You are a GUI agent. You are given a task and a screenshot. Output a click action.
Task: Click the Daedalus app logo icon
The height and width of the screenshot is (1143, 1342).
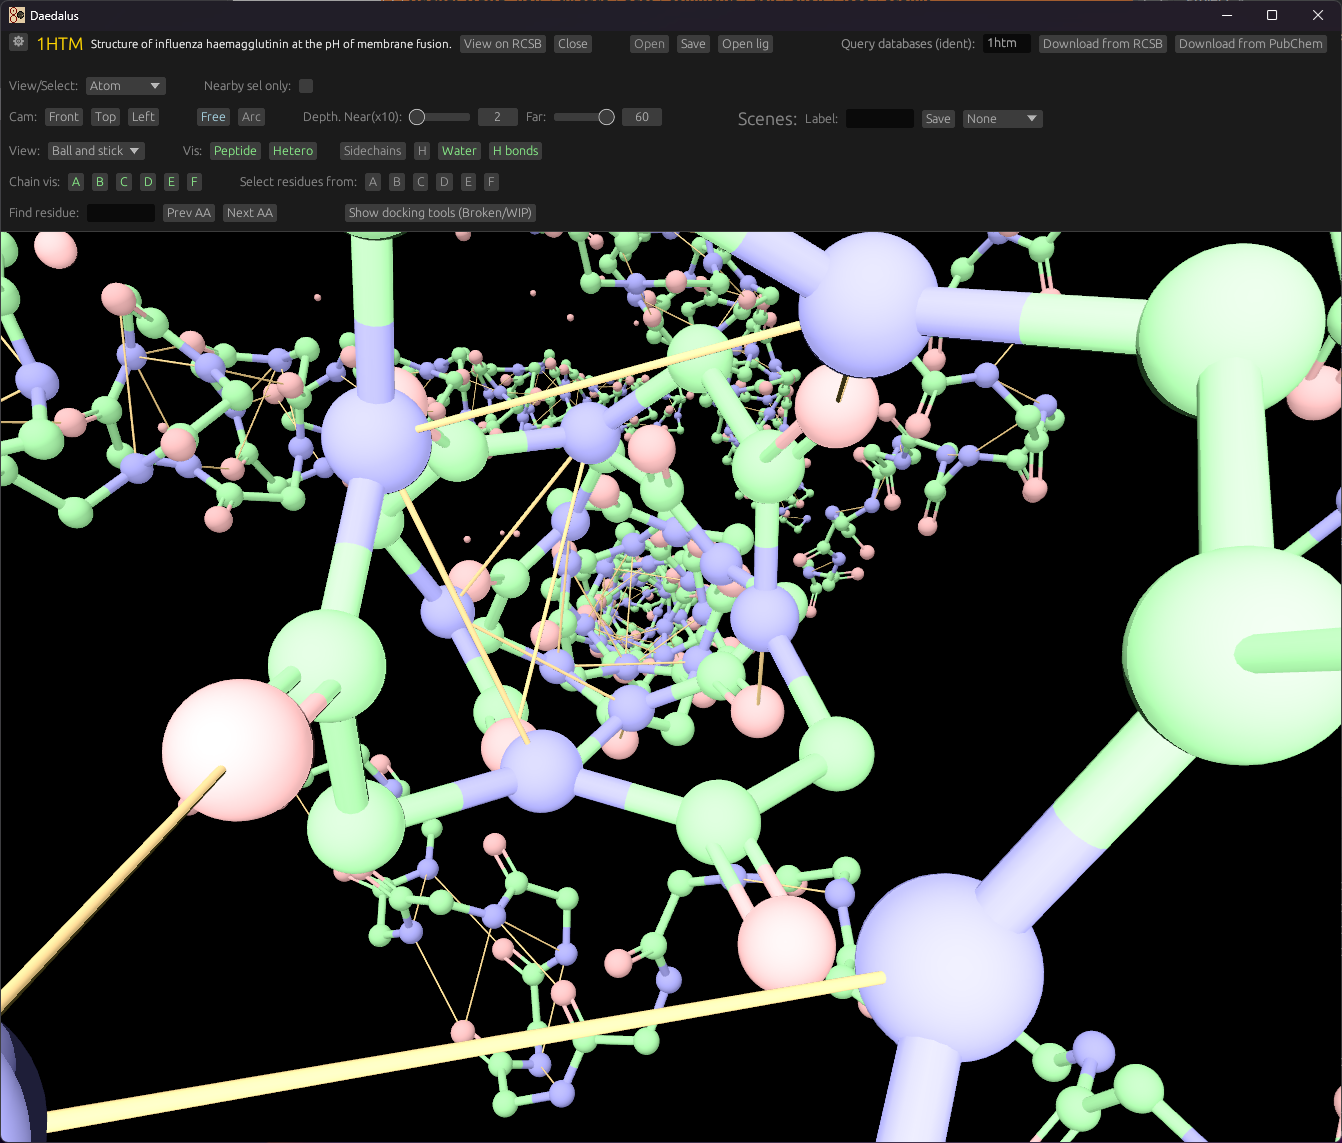click(x=17, y=15)
